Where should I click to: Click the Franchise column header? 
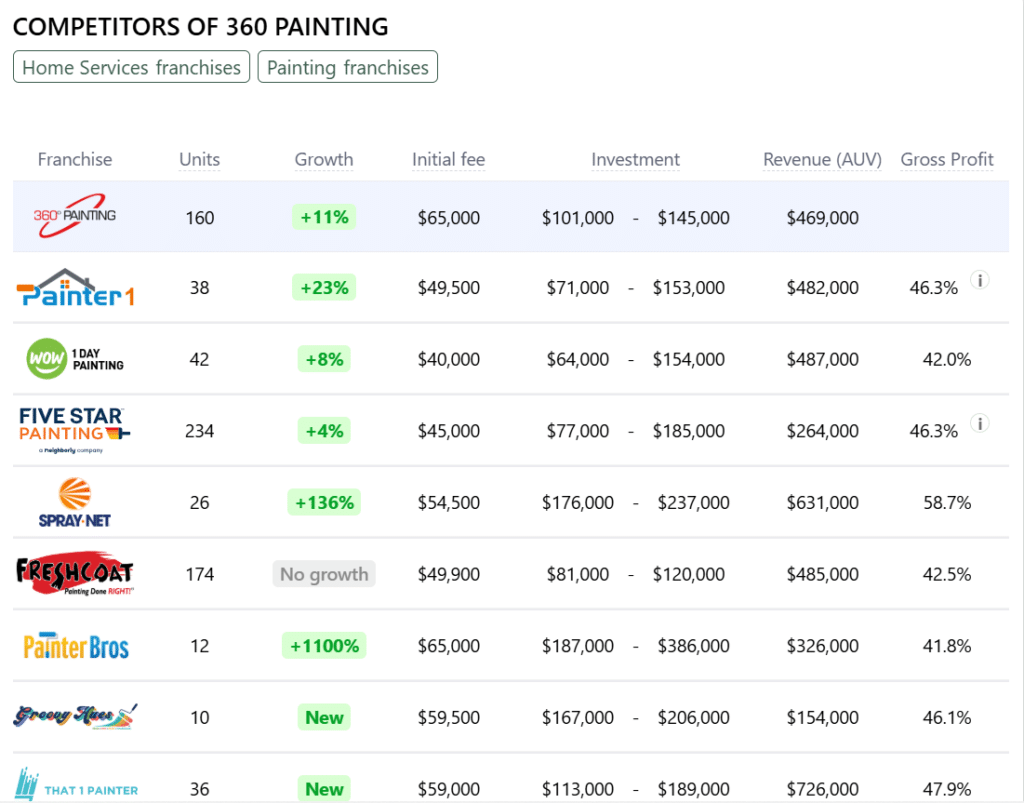pos(74,159)
